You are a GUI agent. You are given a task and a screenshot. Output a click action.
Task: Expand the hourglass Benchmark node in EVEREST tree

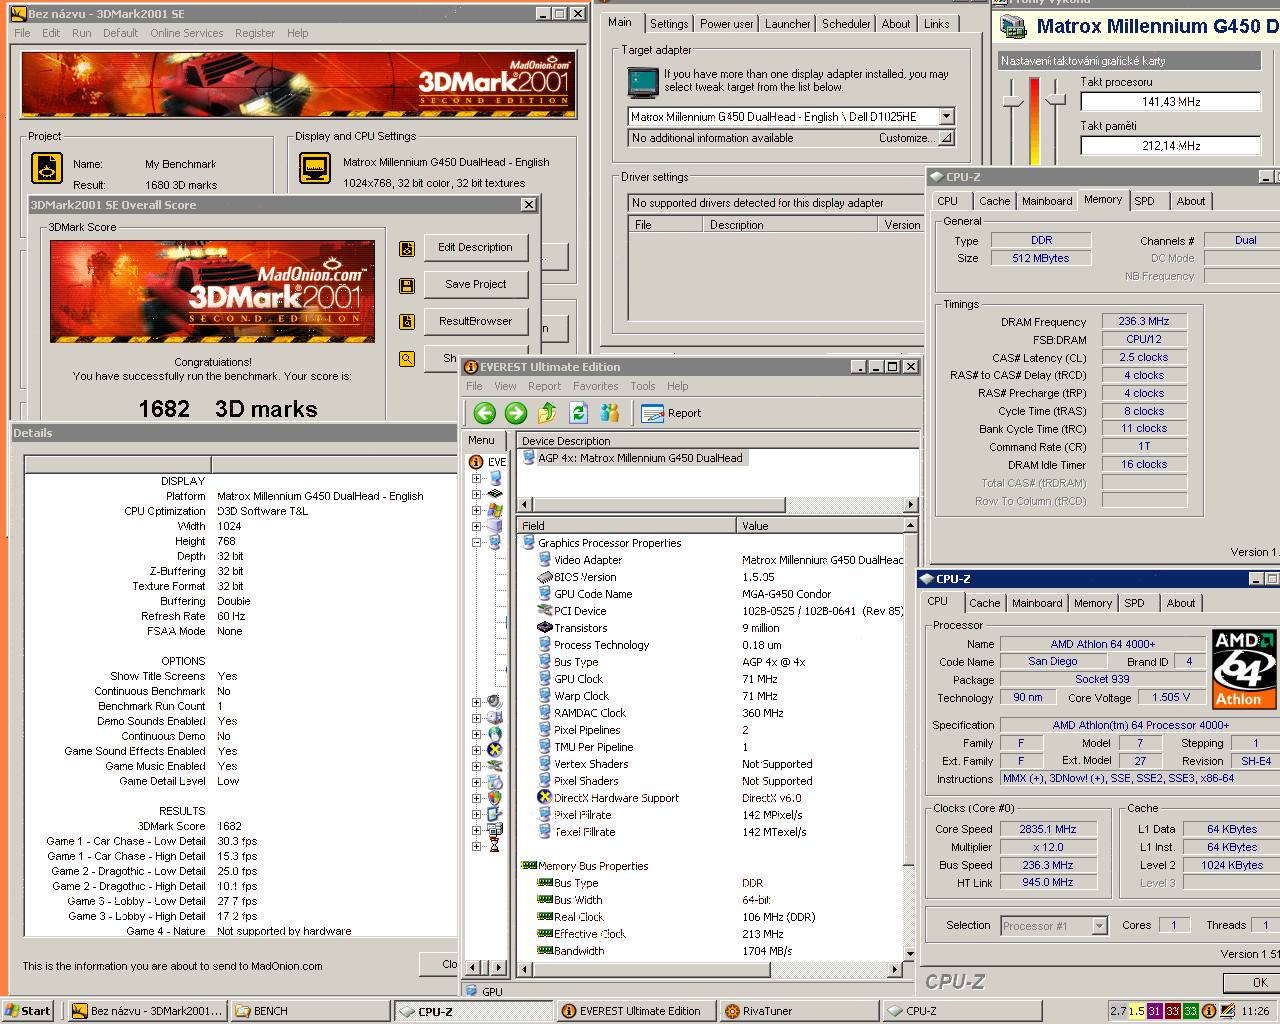point(477,846)
